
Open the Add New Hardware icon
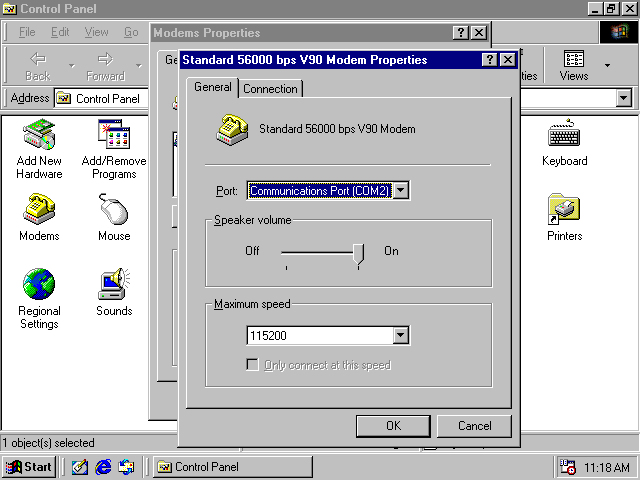tap(39, 149)
